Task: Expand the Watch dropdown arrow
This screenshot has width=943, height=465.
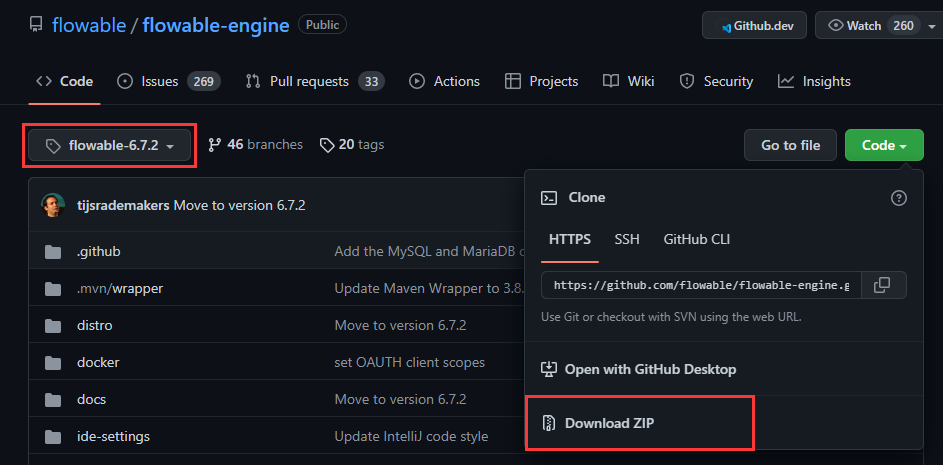Action: point(932,26)
